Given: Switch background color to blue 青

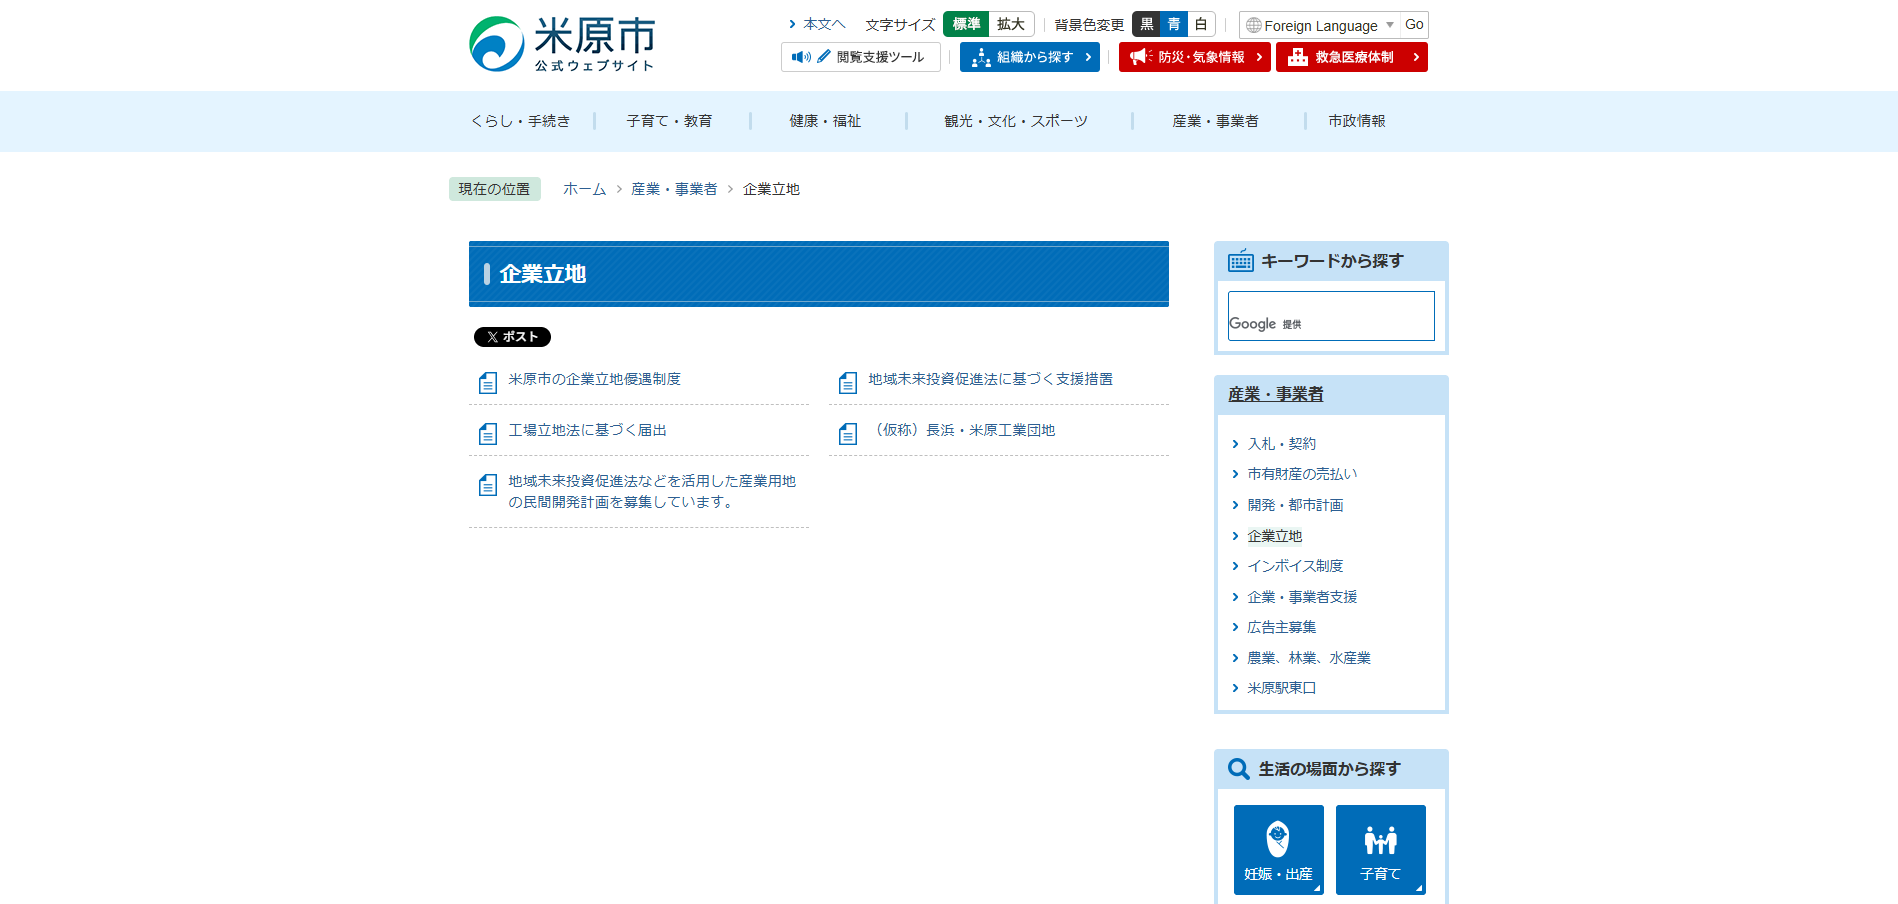Looking at the screenshot, I should point(1174,24).
